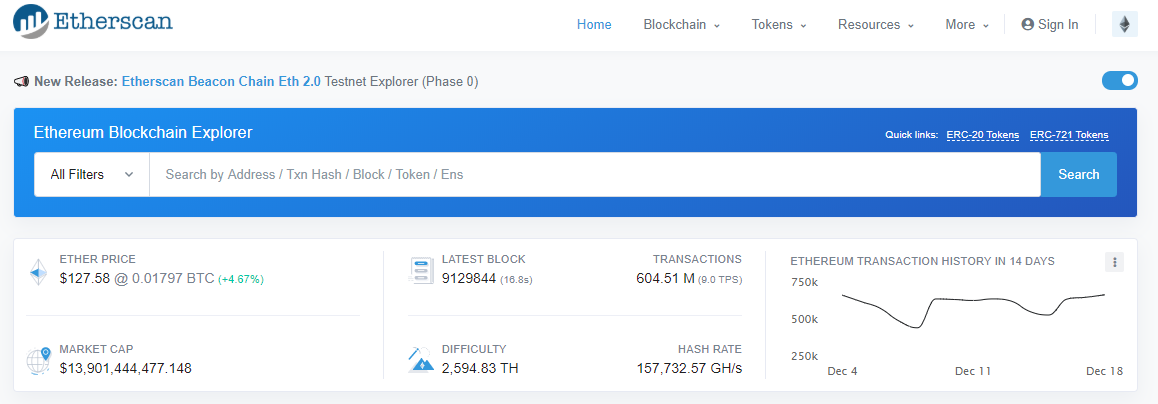
Task: Click the 750k chart axis label
Action: click(x=804, y=283)
